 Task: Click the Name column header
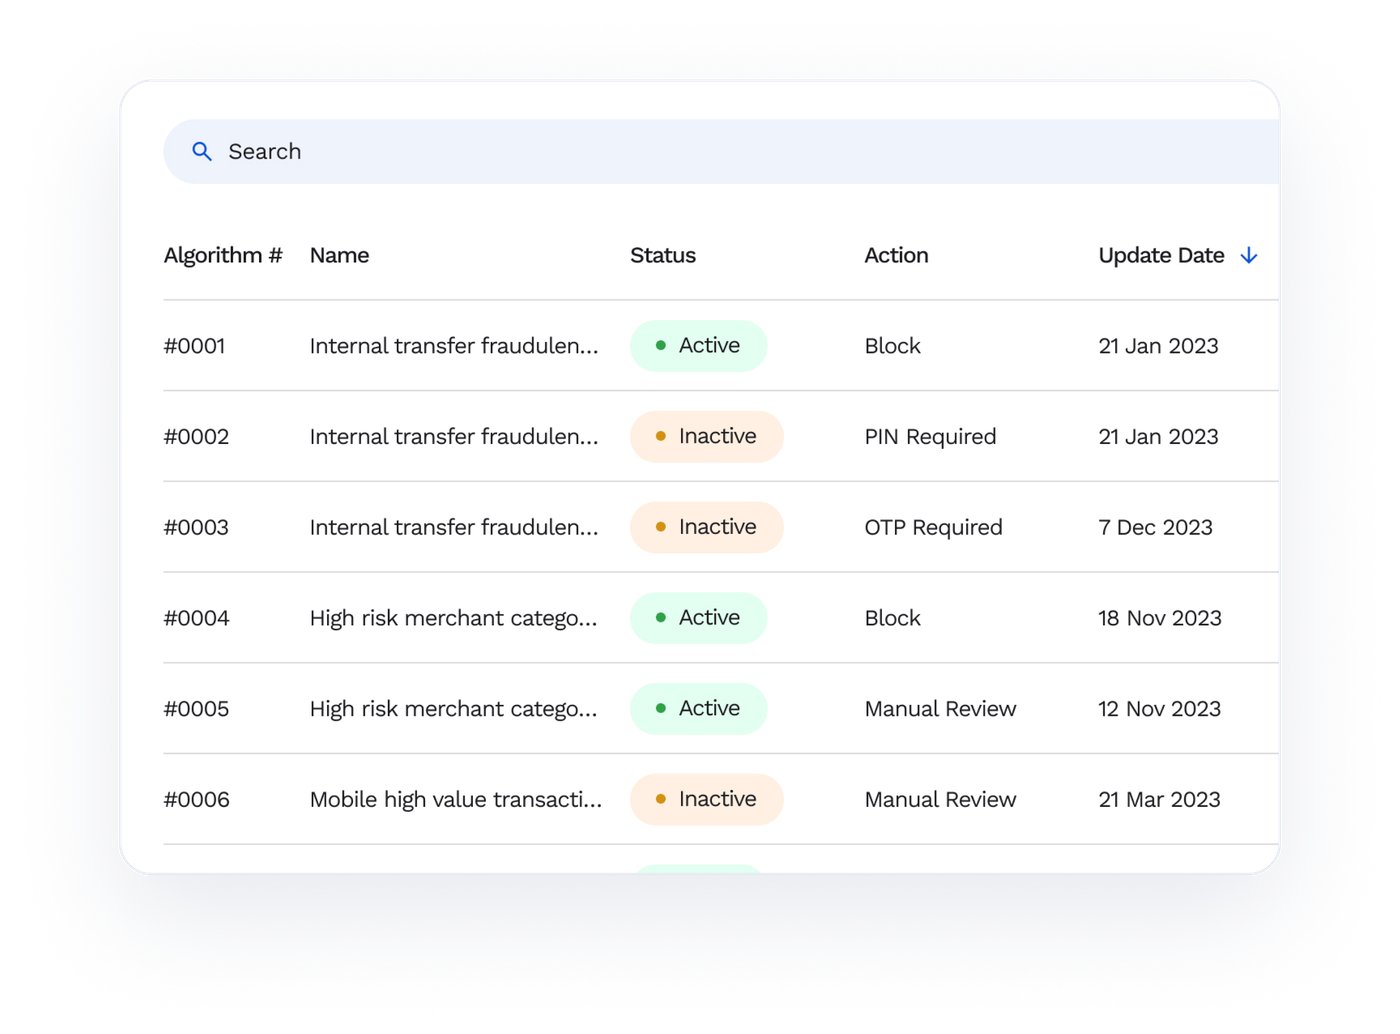339,256
